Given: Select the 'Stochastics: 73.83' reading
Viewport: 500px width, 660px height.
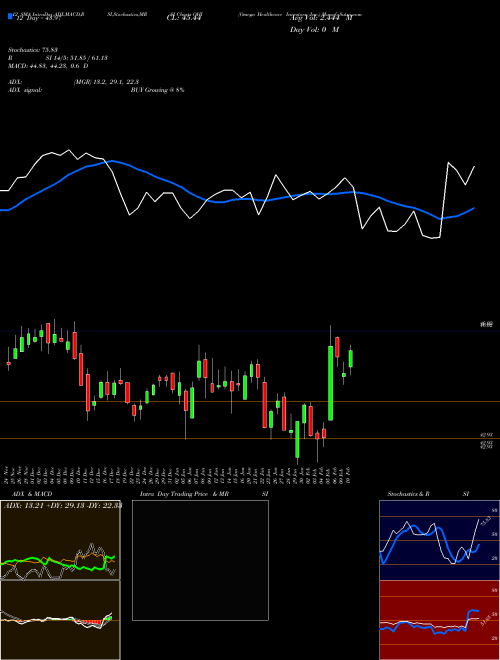Looking at the screenshot, I should [x=32, y=50].
